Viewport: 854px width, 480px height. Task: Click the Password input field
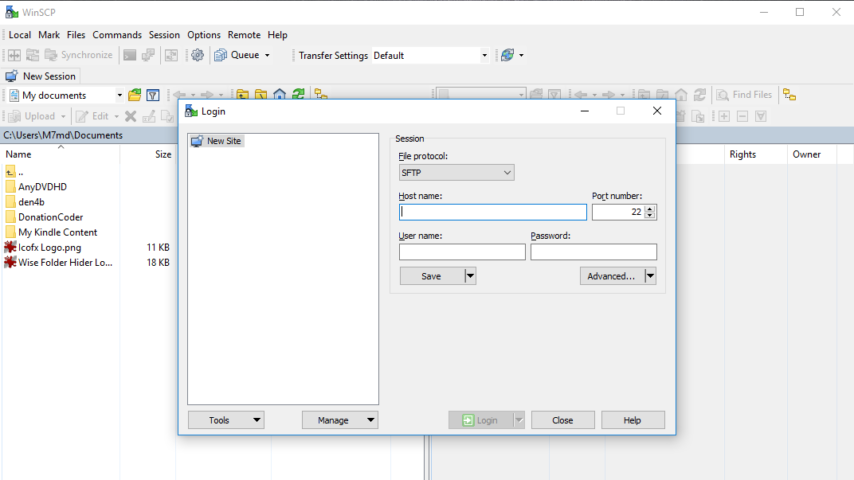[594, 252]
